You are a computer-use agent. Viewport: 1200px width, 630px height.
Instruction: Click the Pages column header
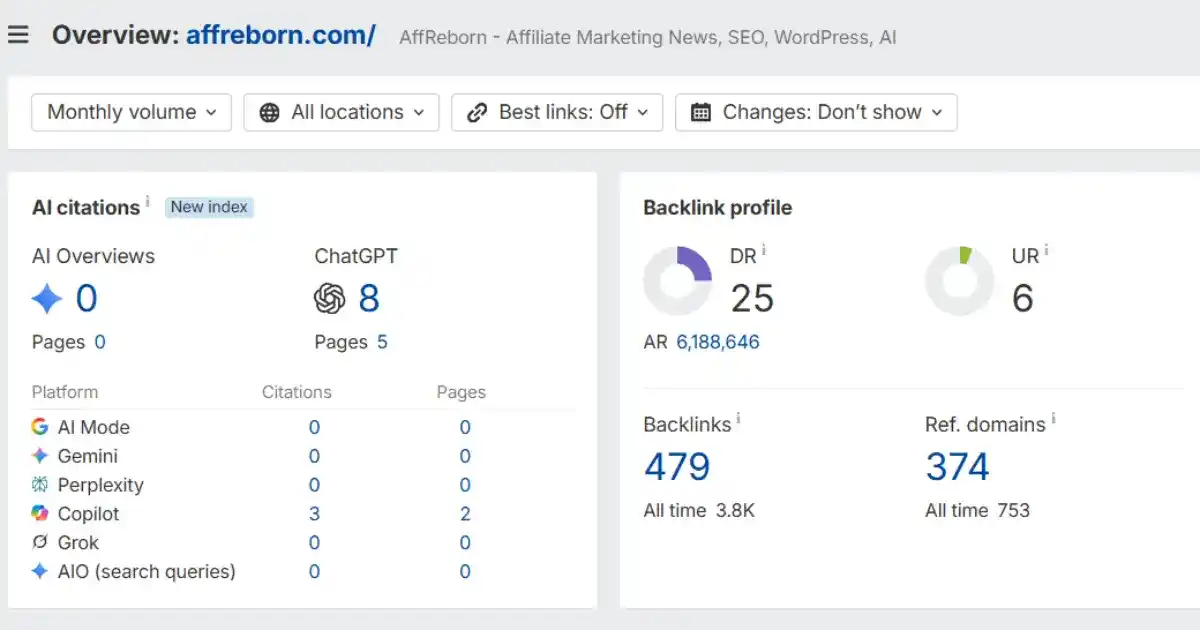point(461,392)
